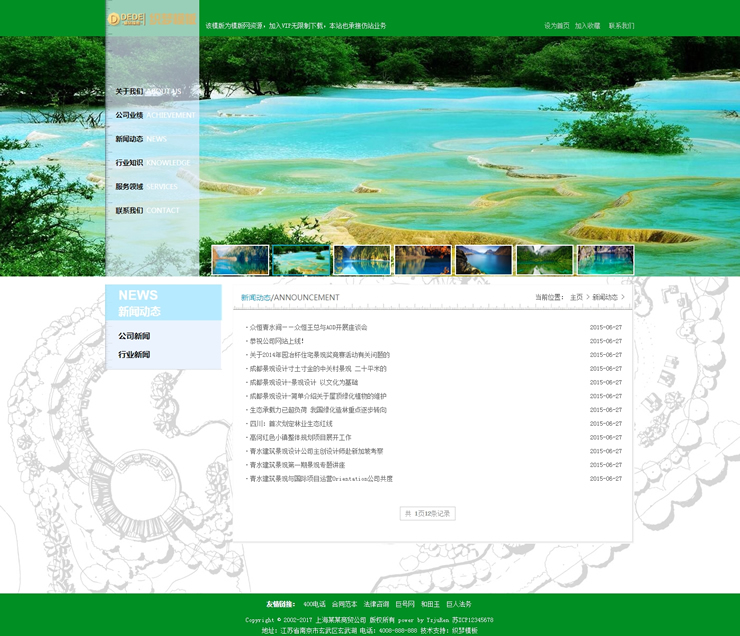Open 行业新闻 category in the news sidebar

pyautogui.click(x=134, y=355)
